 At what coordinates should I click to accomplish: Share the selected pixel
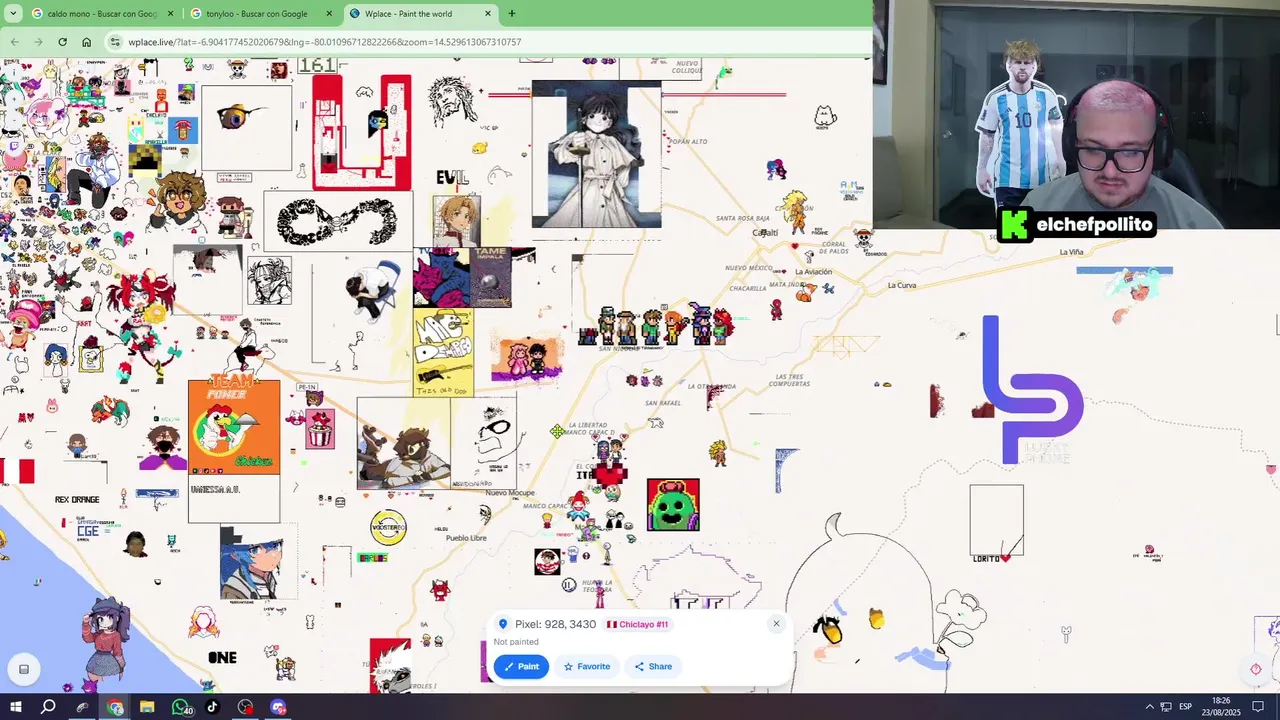[653, 666]
